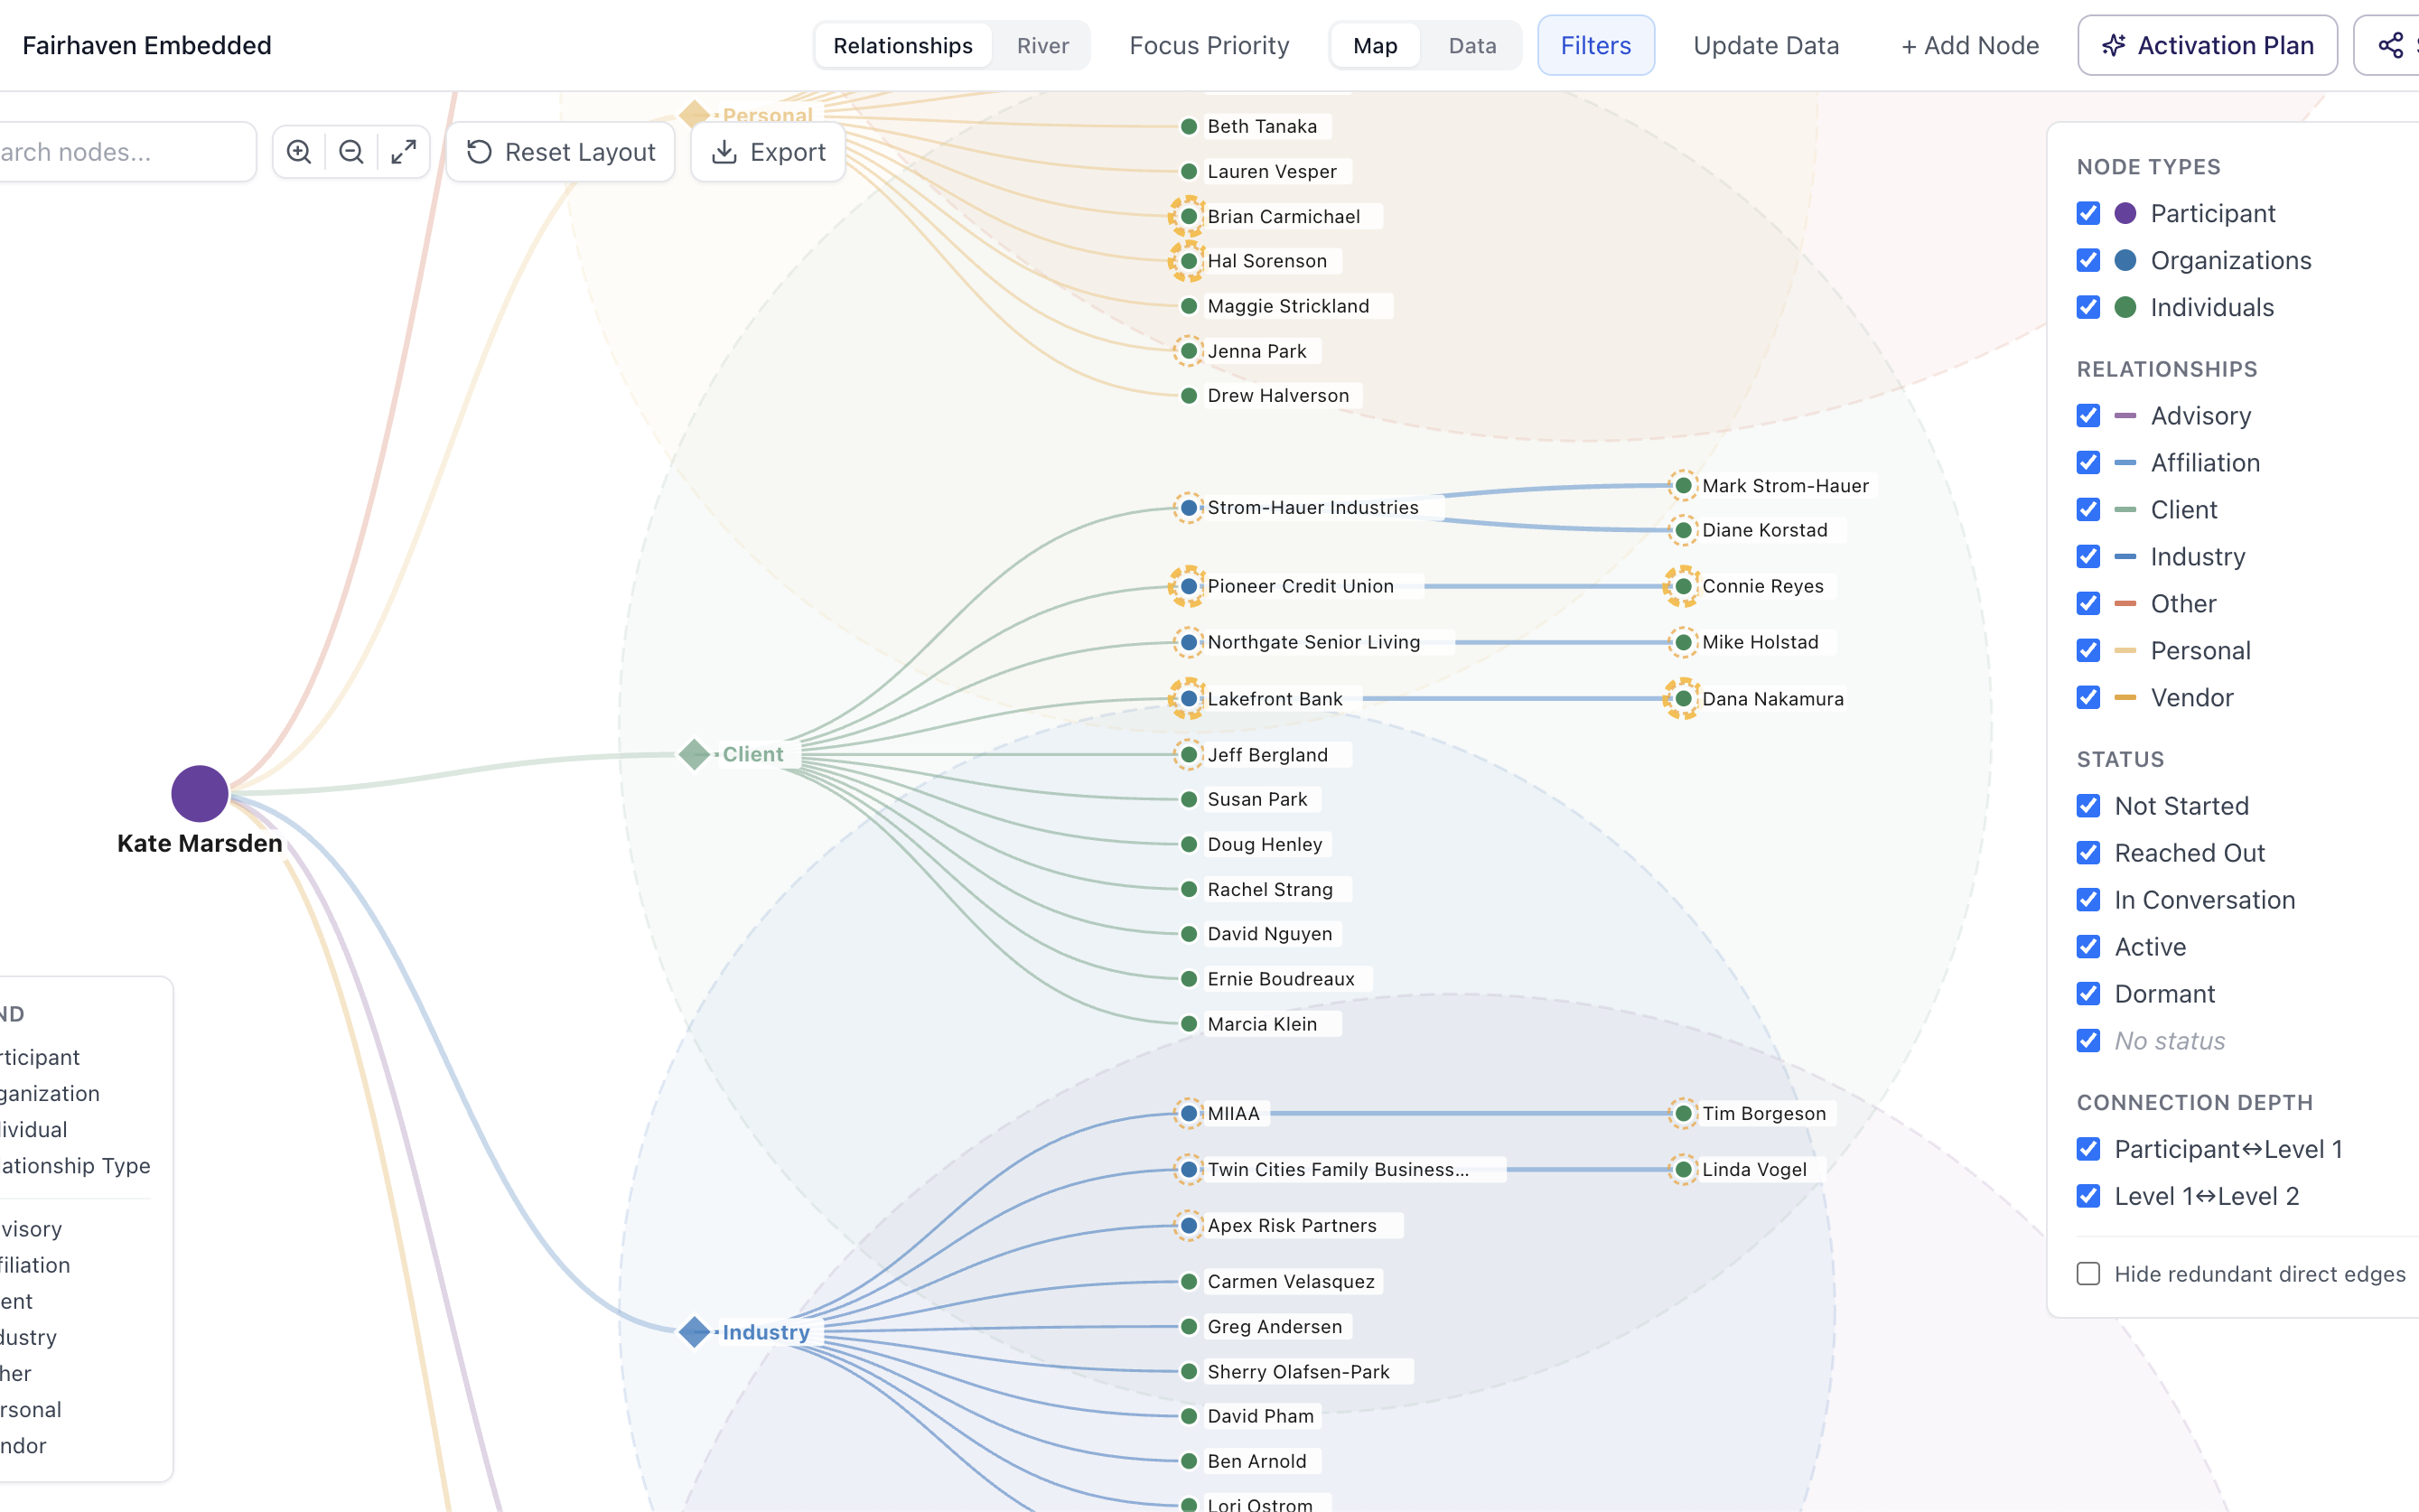The width and height of the screenshot is (2419, 1512).
Task: Click the Apex Risk Partners label
Action: 1292,1225
